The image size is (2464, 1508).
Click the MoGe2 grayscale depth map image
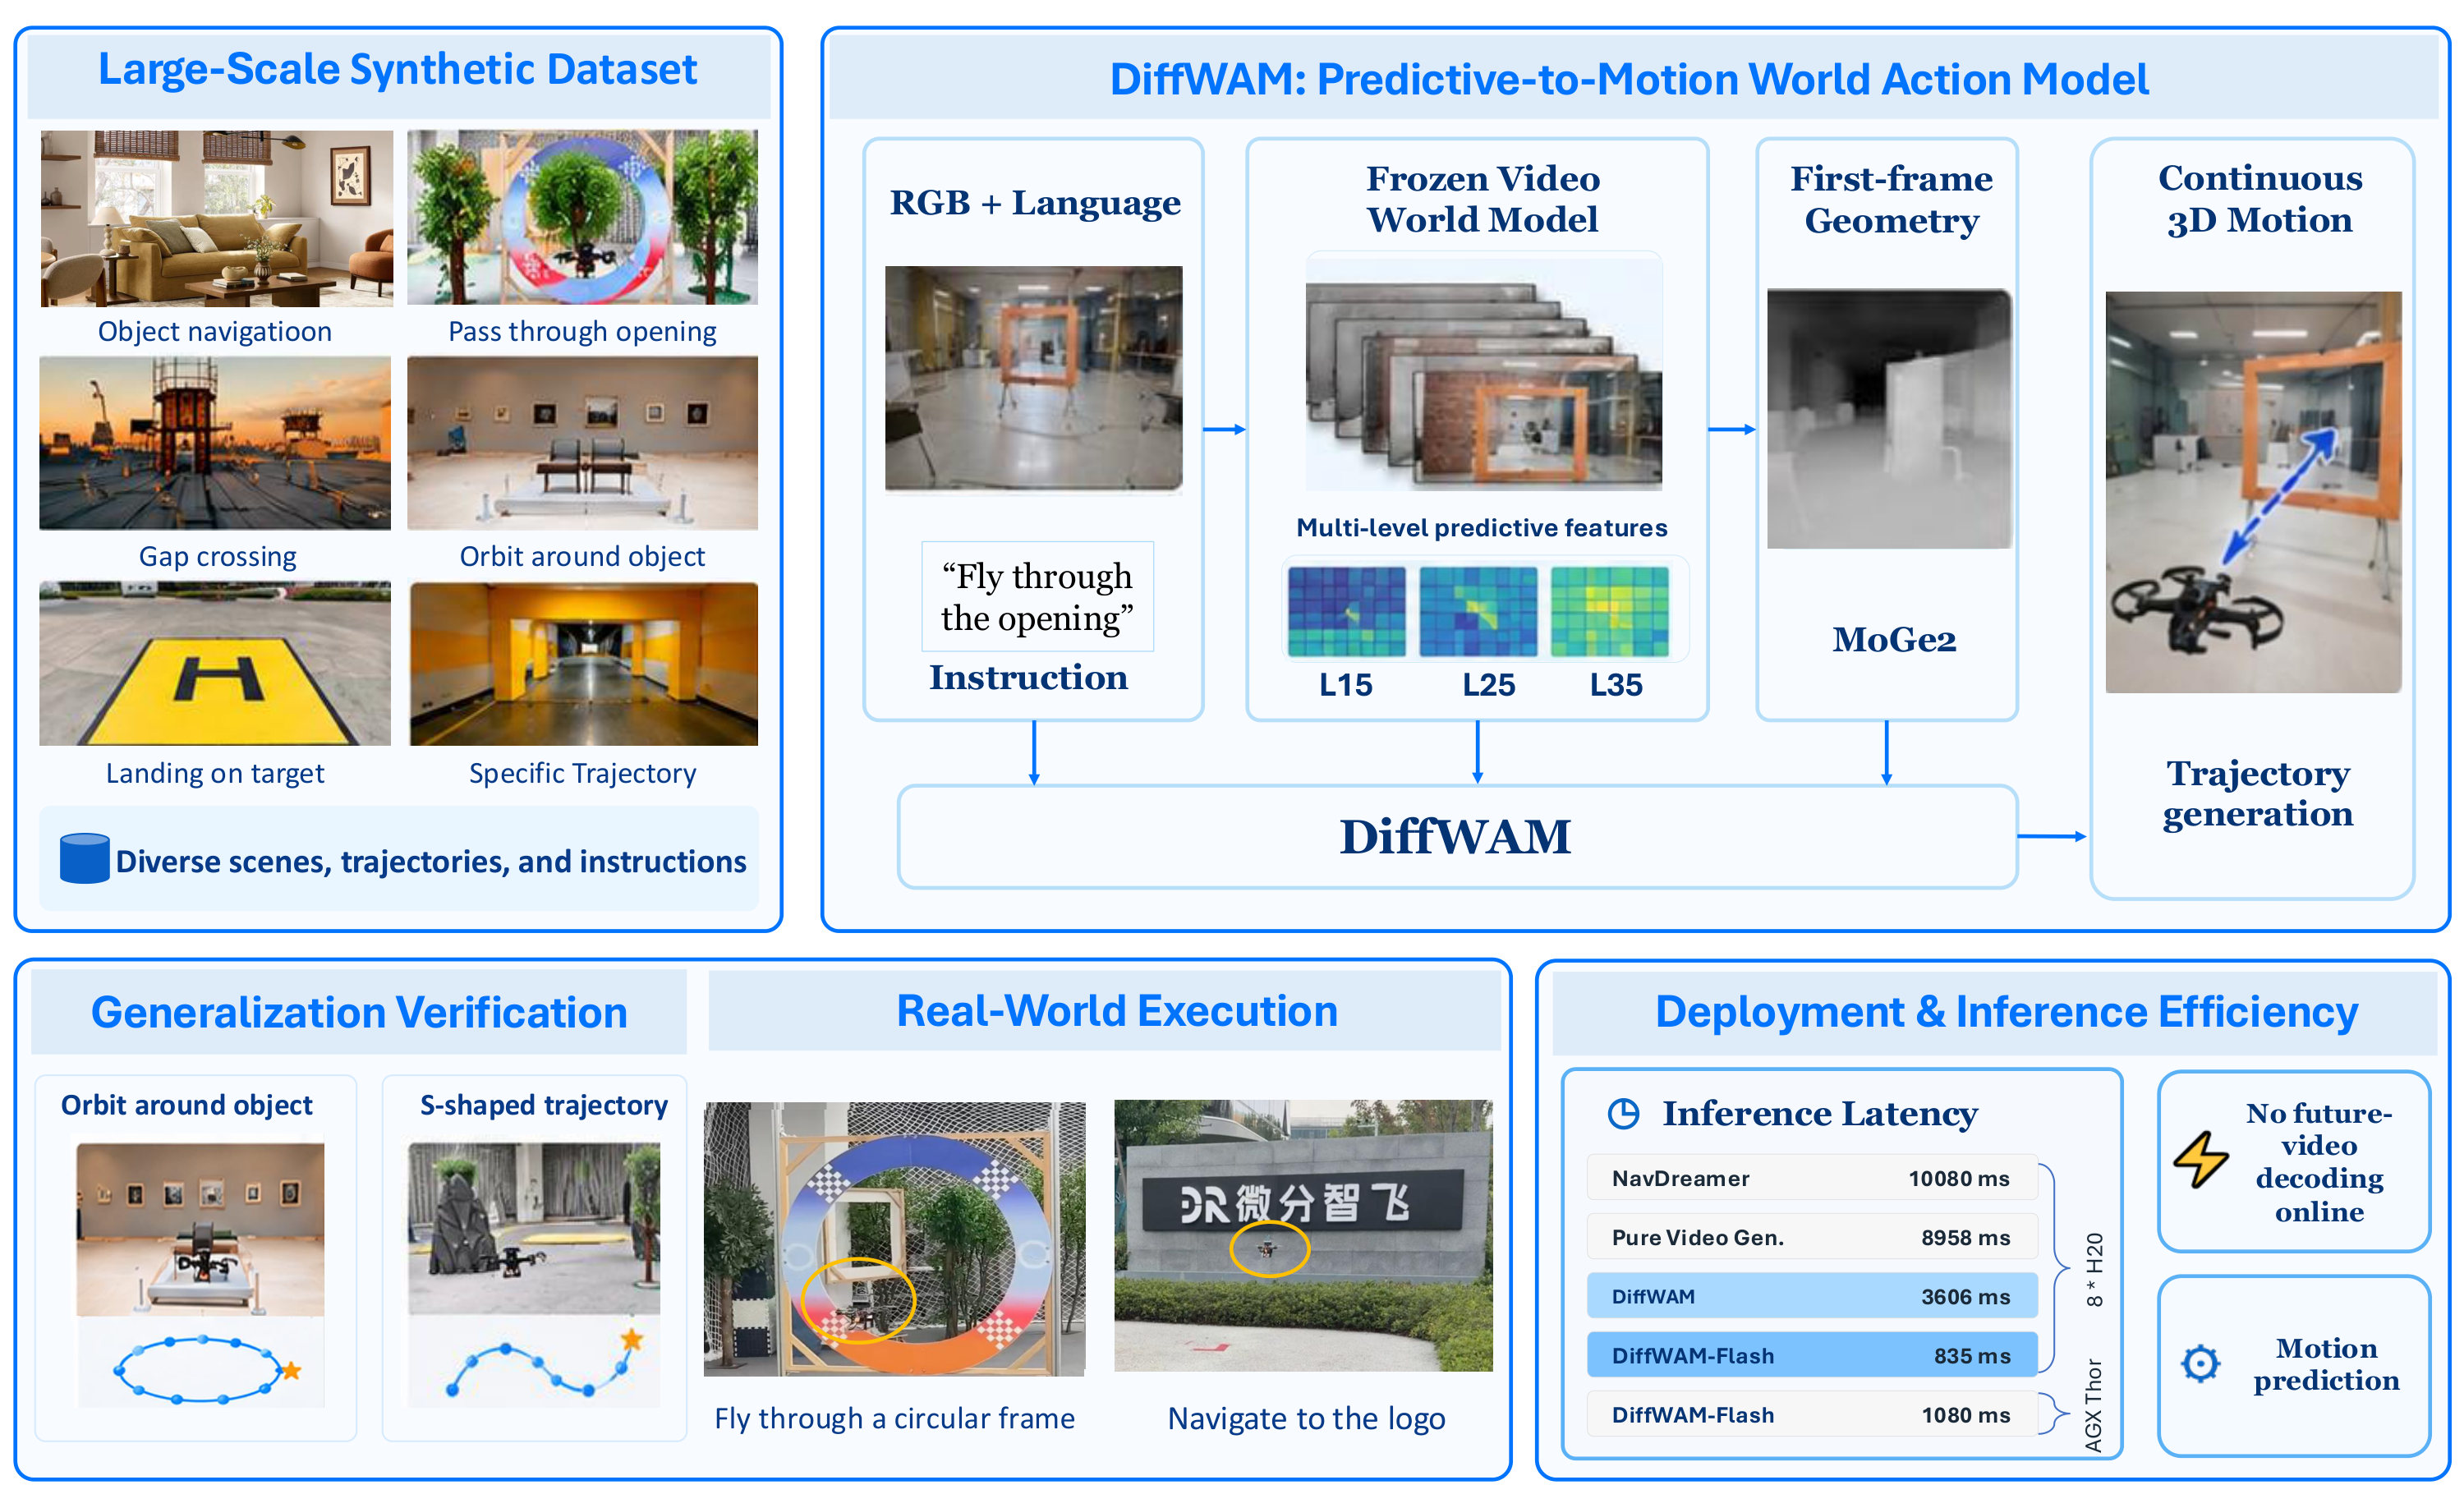tap(1890, 419)
